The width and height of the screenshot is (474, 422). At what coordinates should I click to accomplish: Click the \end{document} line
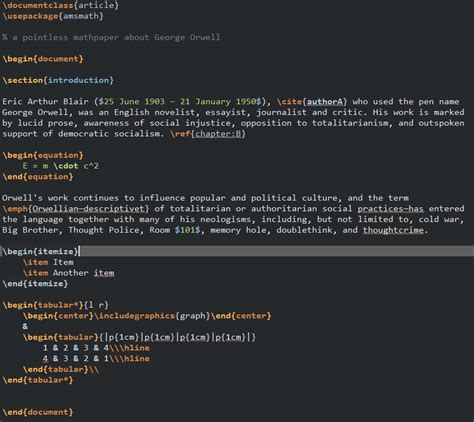(x=38, y=412)
